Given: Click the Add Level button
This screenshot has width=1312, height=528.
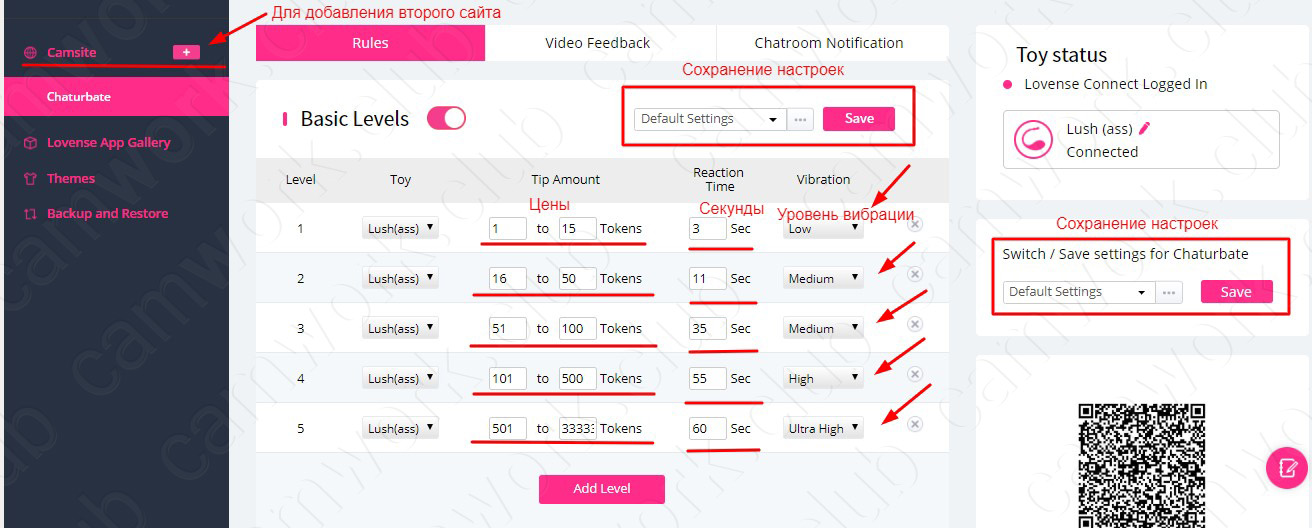Looking at the screenshot, I should [601, 489].
